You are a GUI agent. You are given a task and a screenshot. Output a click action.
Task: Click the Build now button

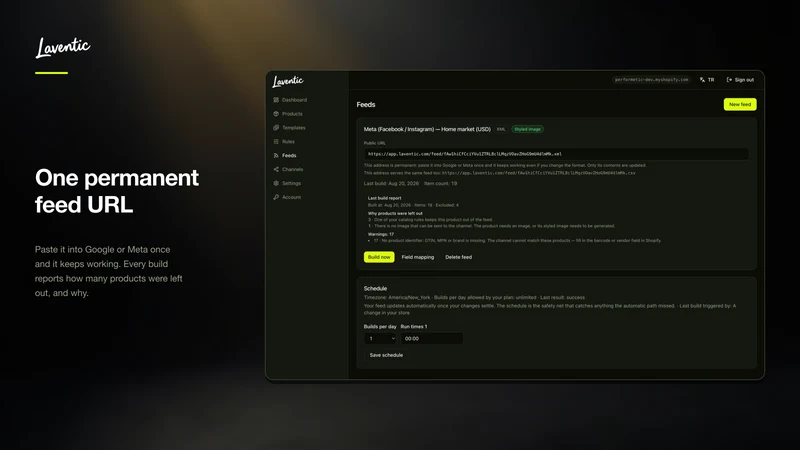(379, 257)
